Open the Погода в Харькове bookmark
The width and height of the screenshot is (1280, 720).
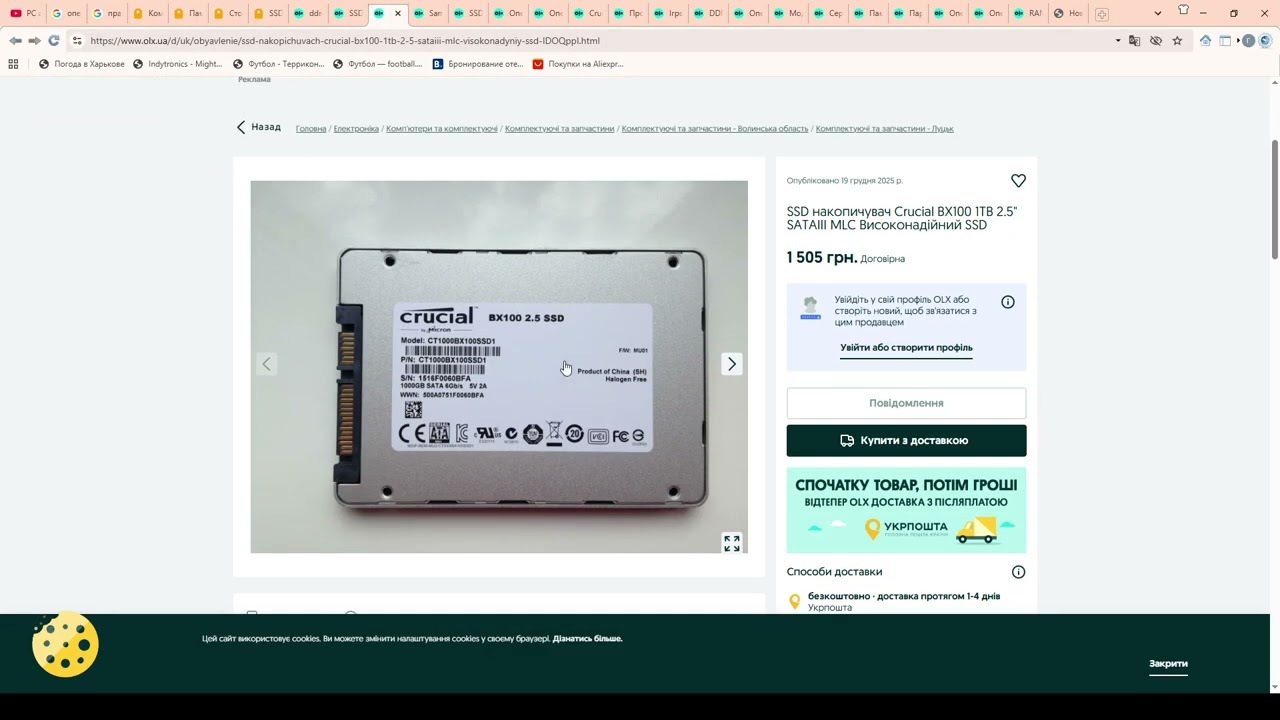(82, 64)
